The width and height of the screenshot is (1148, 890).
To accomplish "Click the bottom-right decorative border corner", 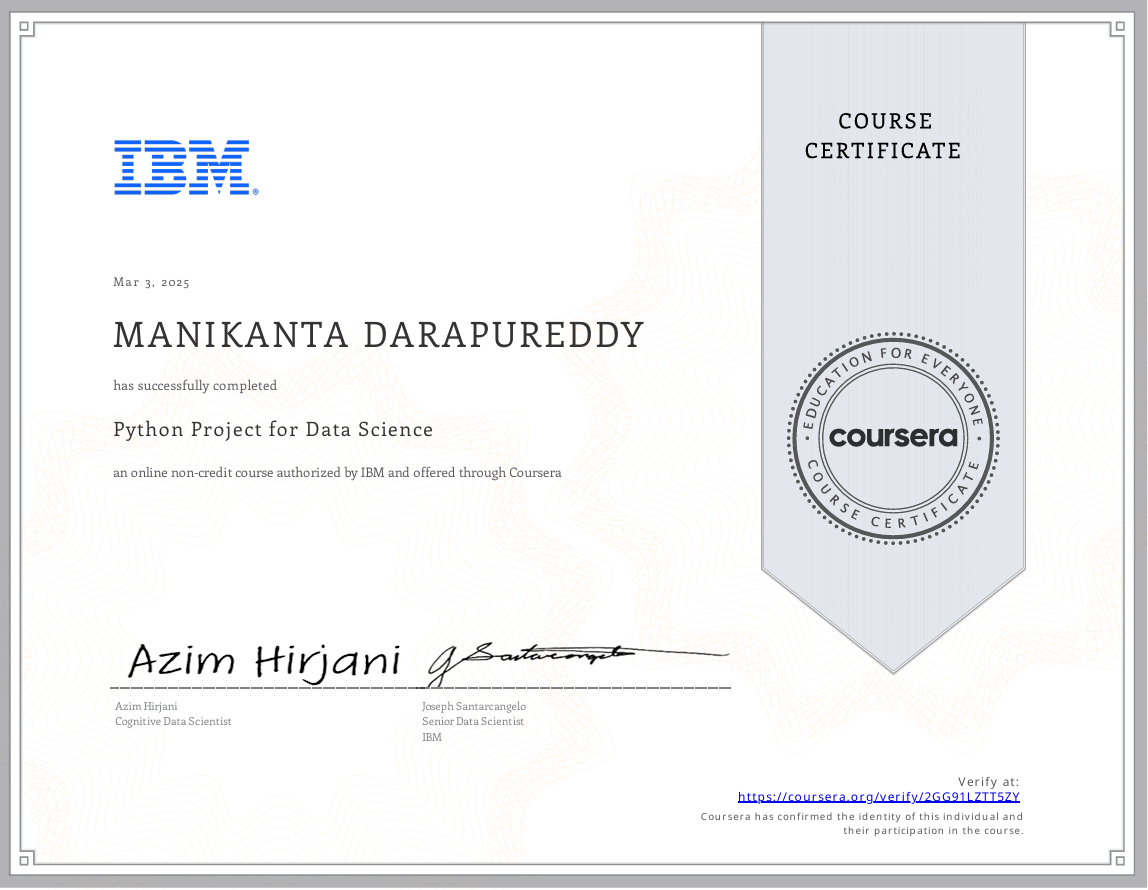I will coord(1121,860).
